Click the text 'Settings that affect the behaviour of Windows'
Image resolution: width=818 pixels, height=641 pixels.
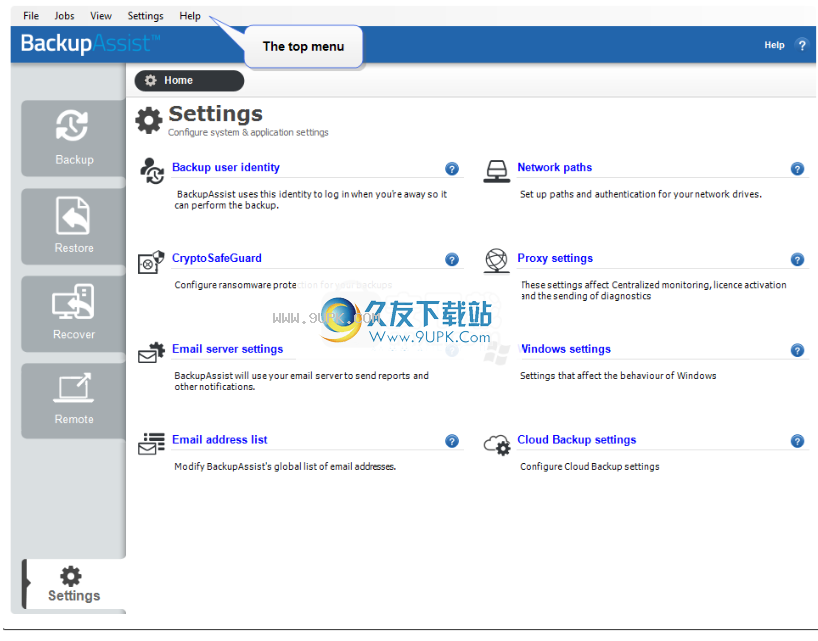pos(618,376)
